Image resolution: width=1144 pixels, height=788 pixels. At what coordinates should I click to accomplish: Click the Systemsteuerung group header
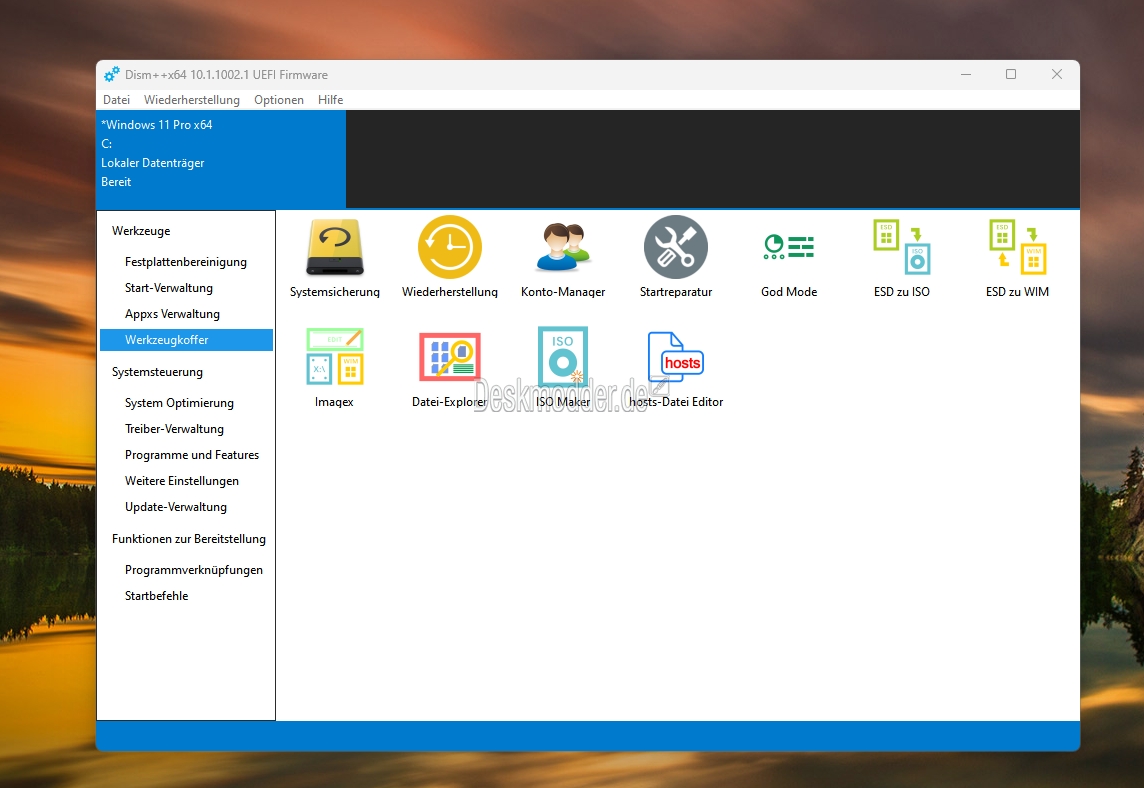[157, 372]
